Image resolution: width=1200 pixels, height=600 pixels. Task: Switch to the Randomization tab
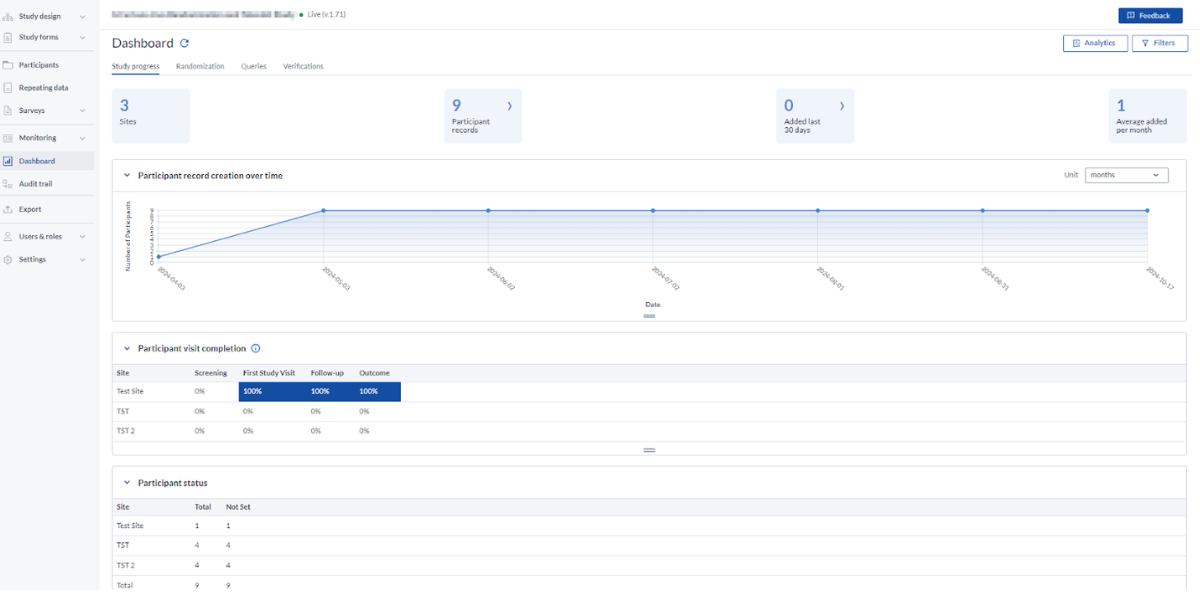coord(200,66)
